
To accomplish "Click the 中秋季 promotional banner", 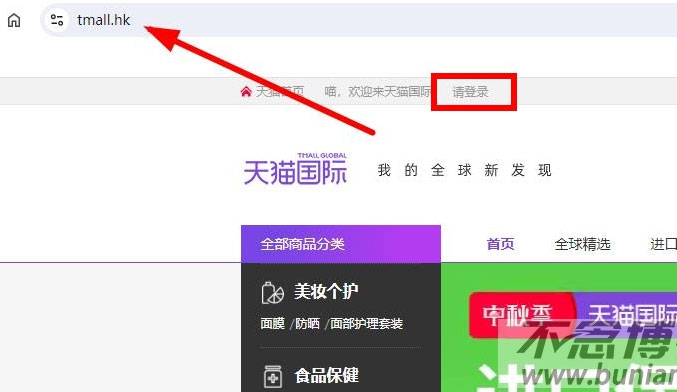I will coord(522,315).
